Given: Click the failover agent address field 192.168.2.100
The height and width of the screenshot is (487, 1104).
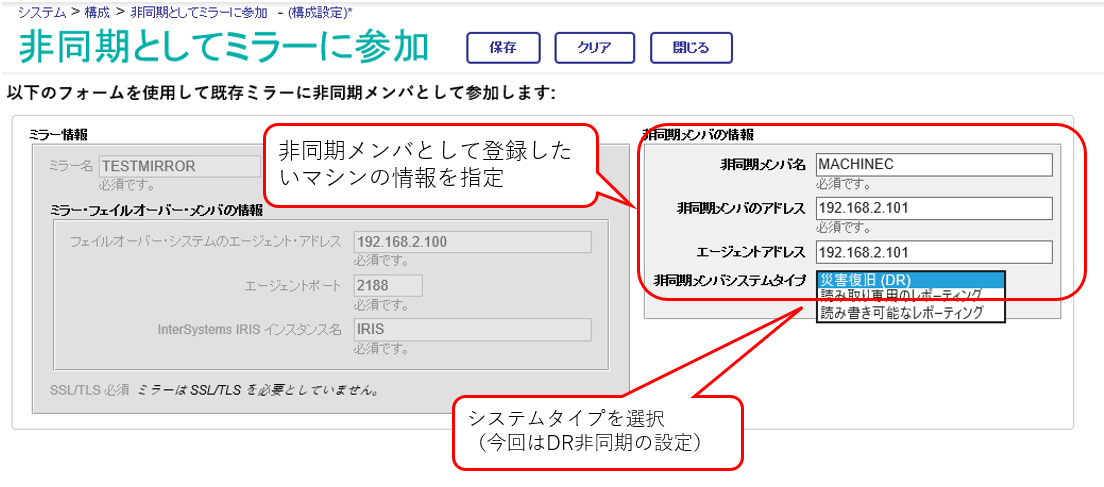Looking at the screenshot, I should coord(472,242).
